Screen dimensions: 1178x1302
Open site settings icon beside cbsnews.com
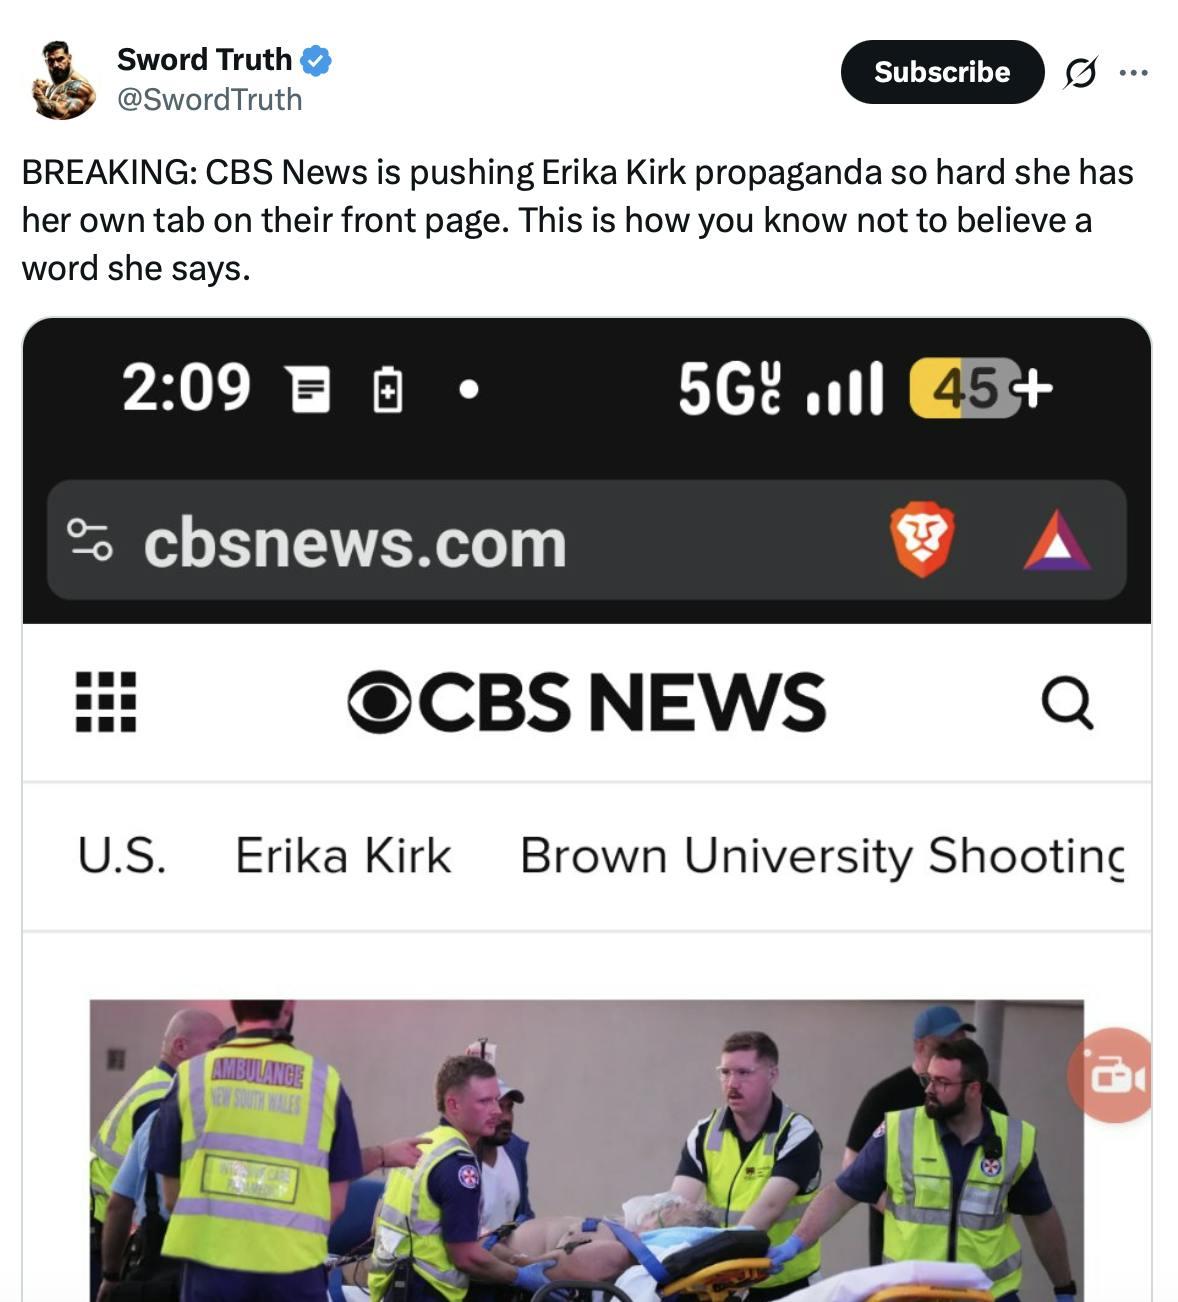(90, 540)
